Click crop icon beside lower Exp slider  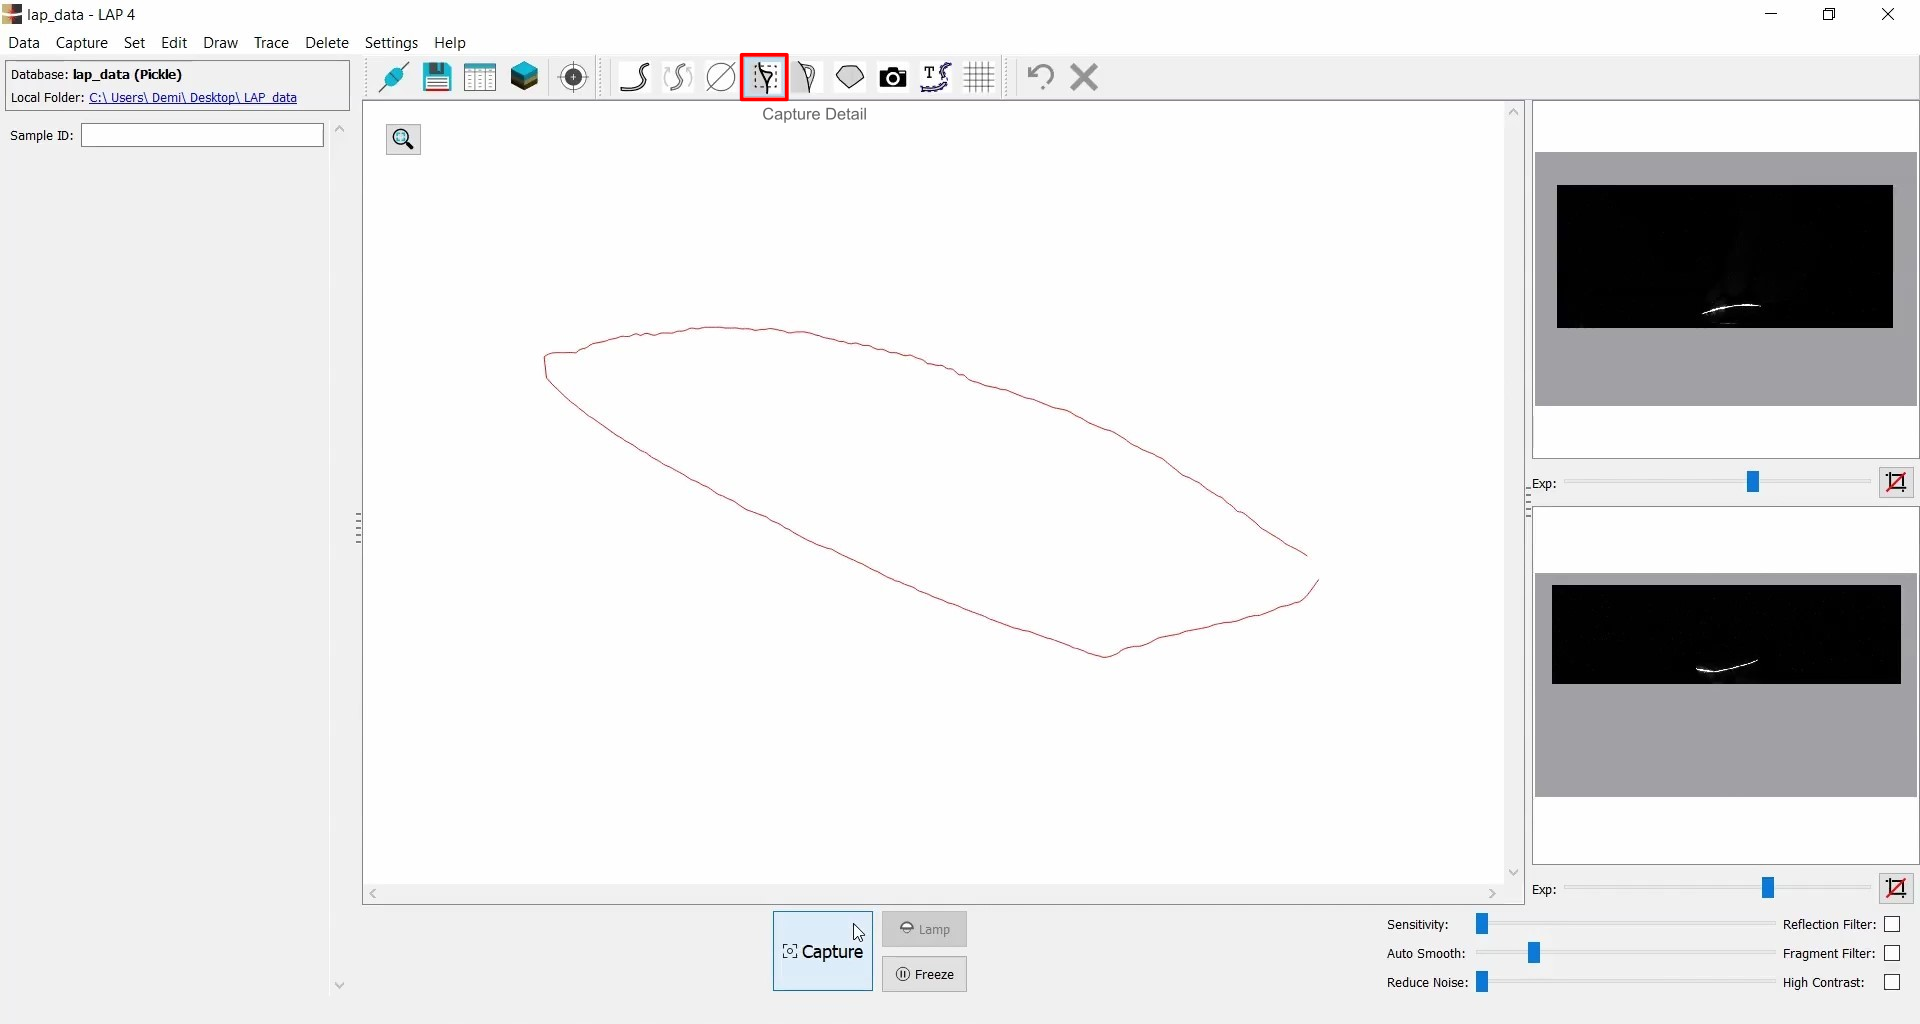click(1897, 889)
